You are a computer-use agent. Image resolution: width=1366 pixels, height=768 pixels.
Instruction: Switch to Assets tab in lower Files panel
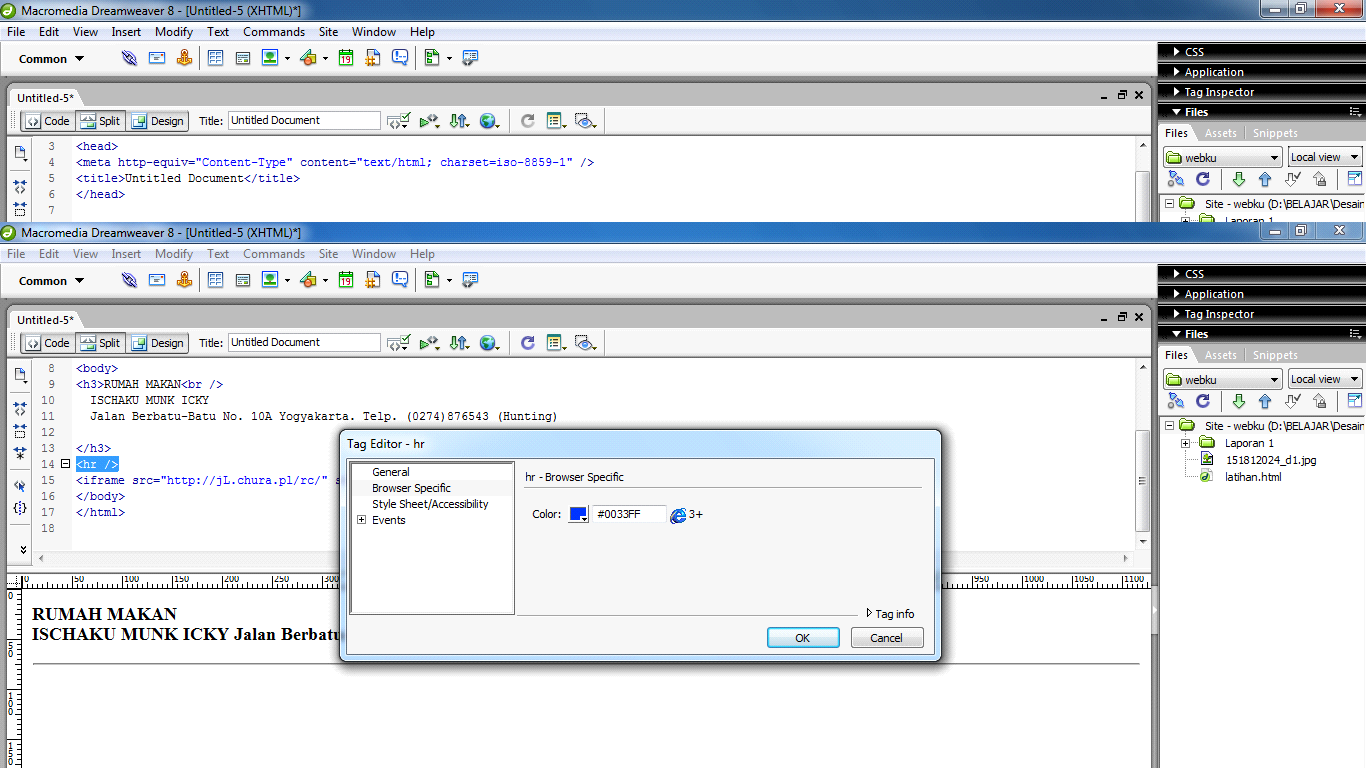(x=1220, y=355)
